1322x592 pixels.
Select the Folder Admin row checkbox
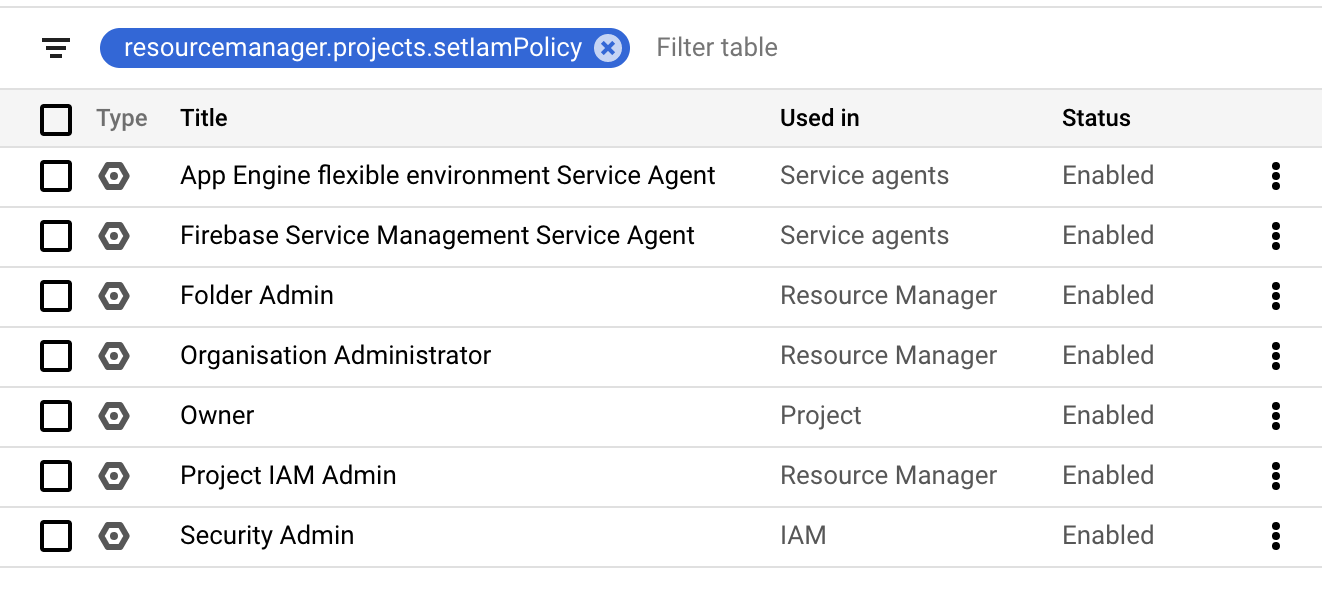click(x=56, y=296)
